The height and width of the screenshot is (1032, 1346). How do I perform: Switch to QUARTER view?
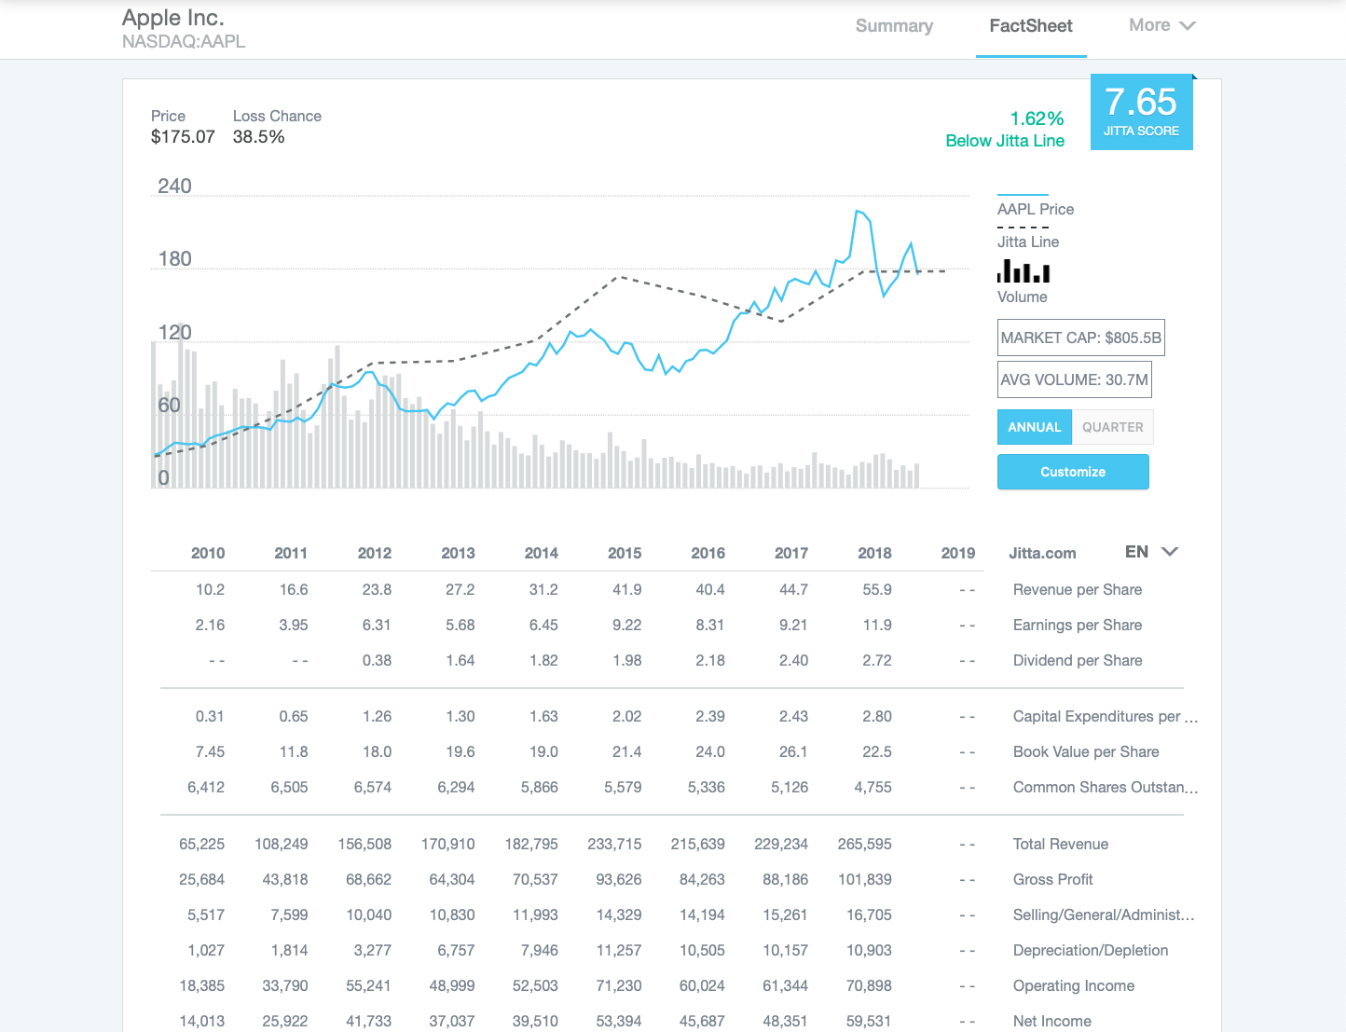point(1112,427)
